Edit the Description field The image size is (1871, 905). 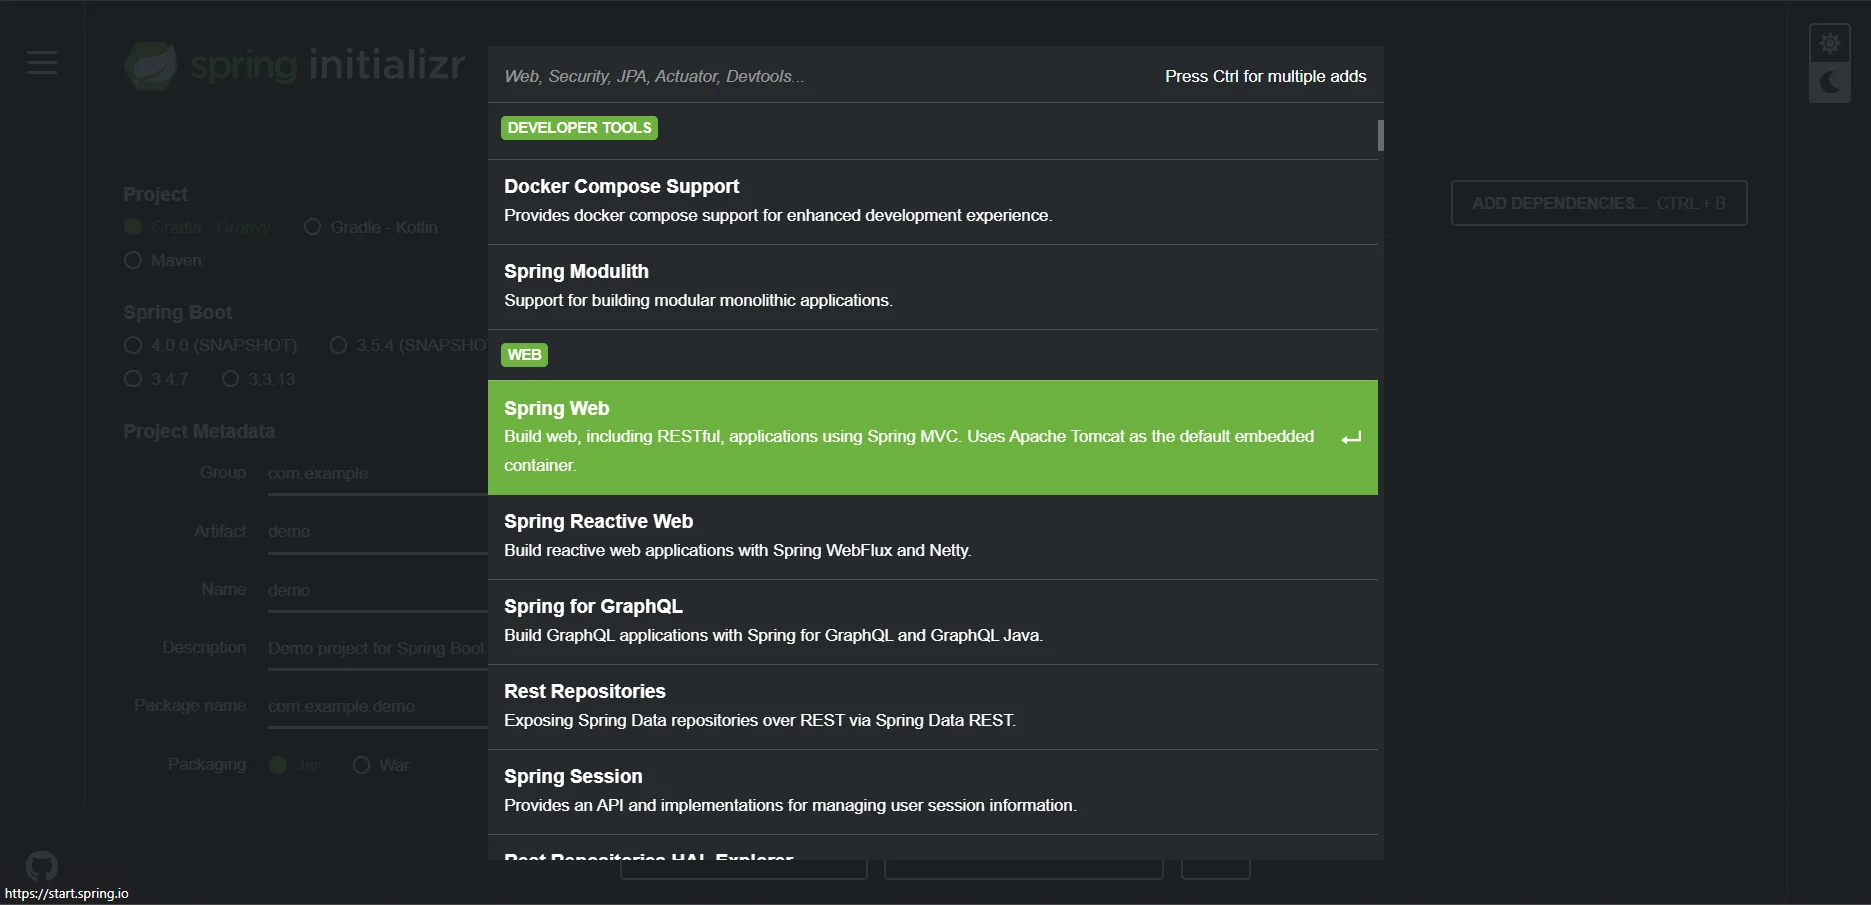point(377,648)
